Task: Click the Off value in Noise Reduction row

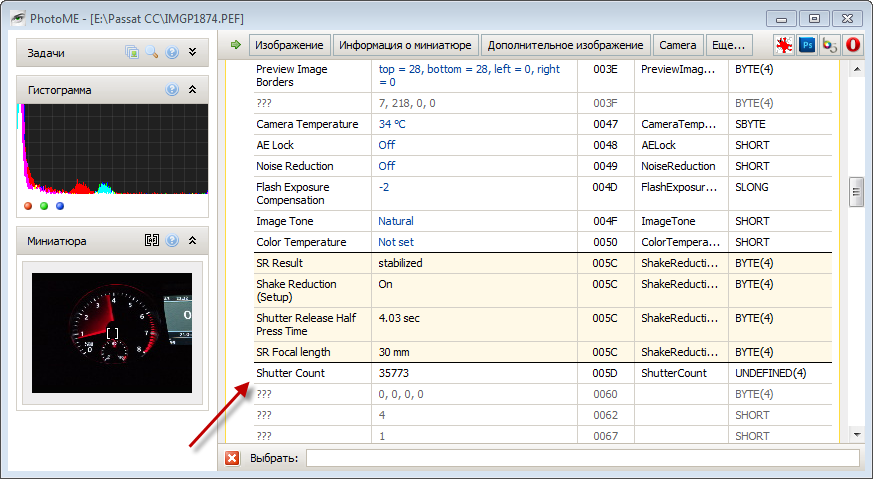Action: (386, 166)
